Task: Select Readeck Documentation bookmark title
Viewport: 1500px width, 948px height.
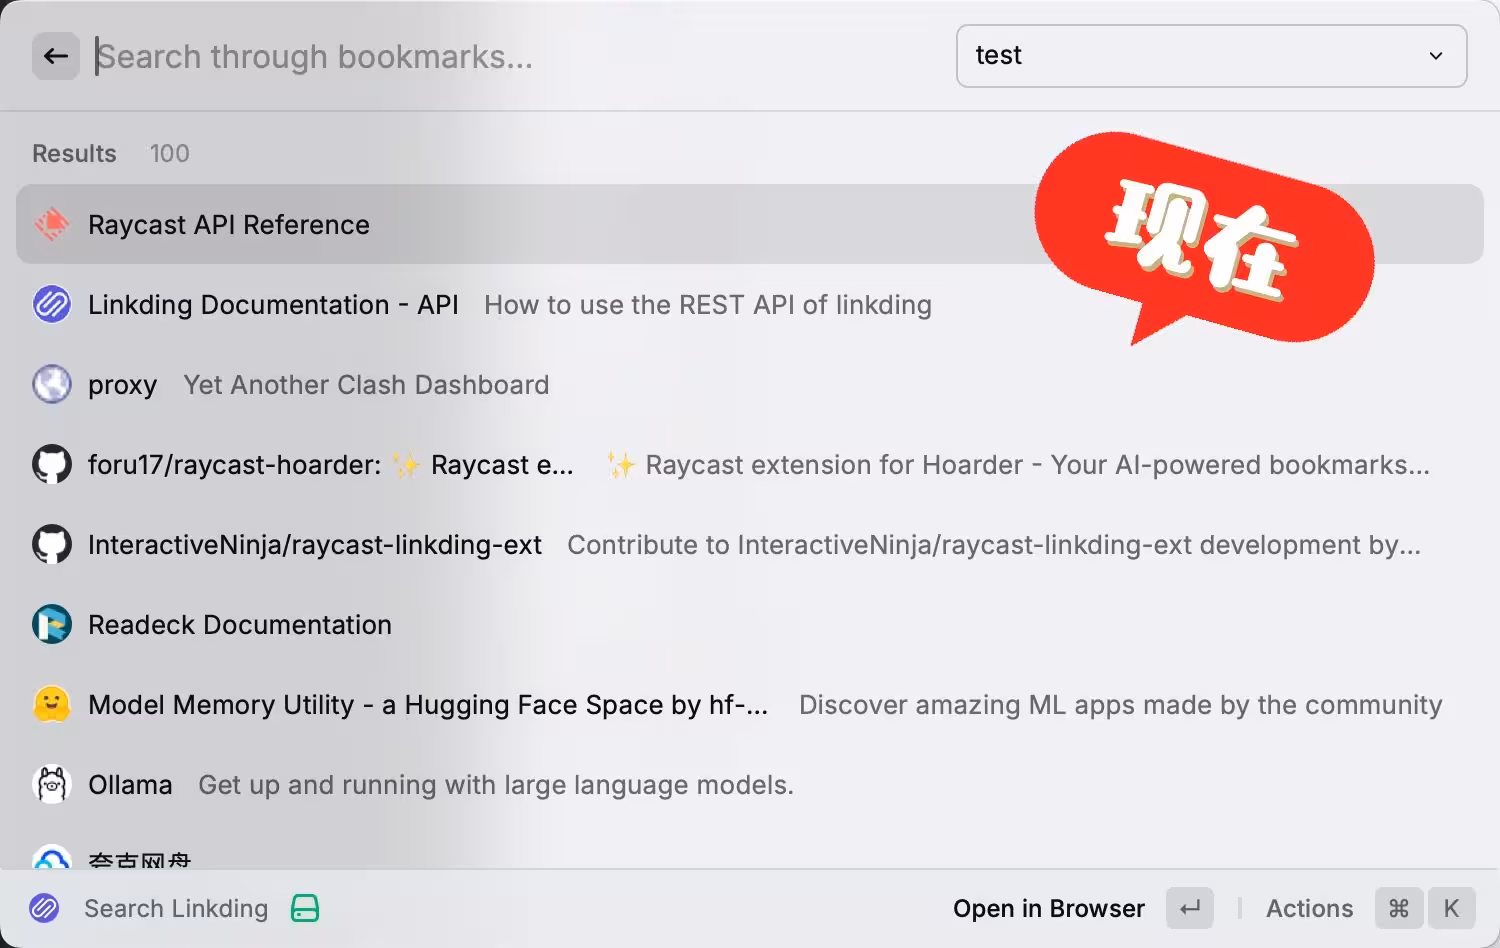Action: point(240,625)
